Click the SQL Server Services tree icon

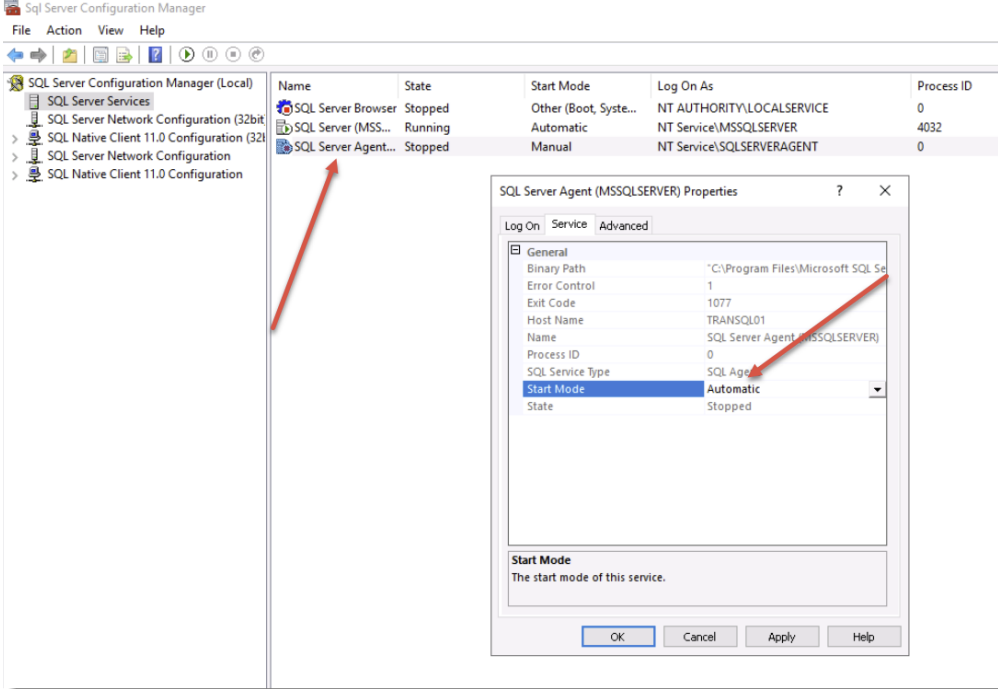pyautogui.click(x=34, y=101)
